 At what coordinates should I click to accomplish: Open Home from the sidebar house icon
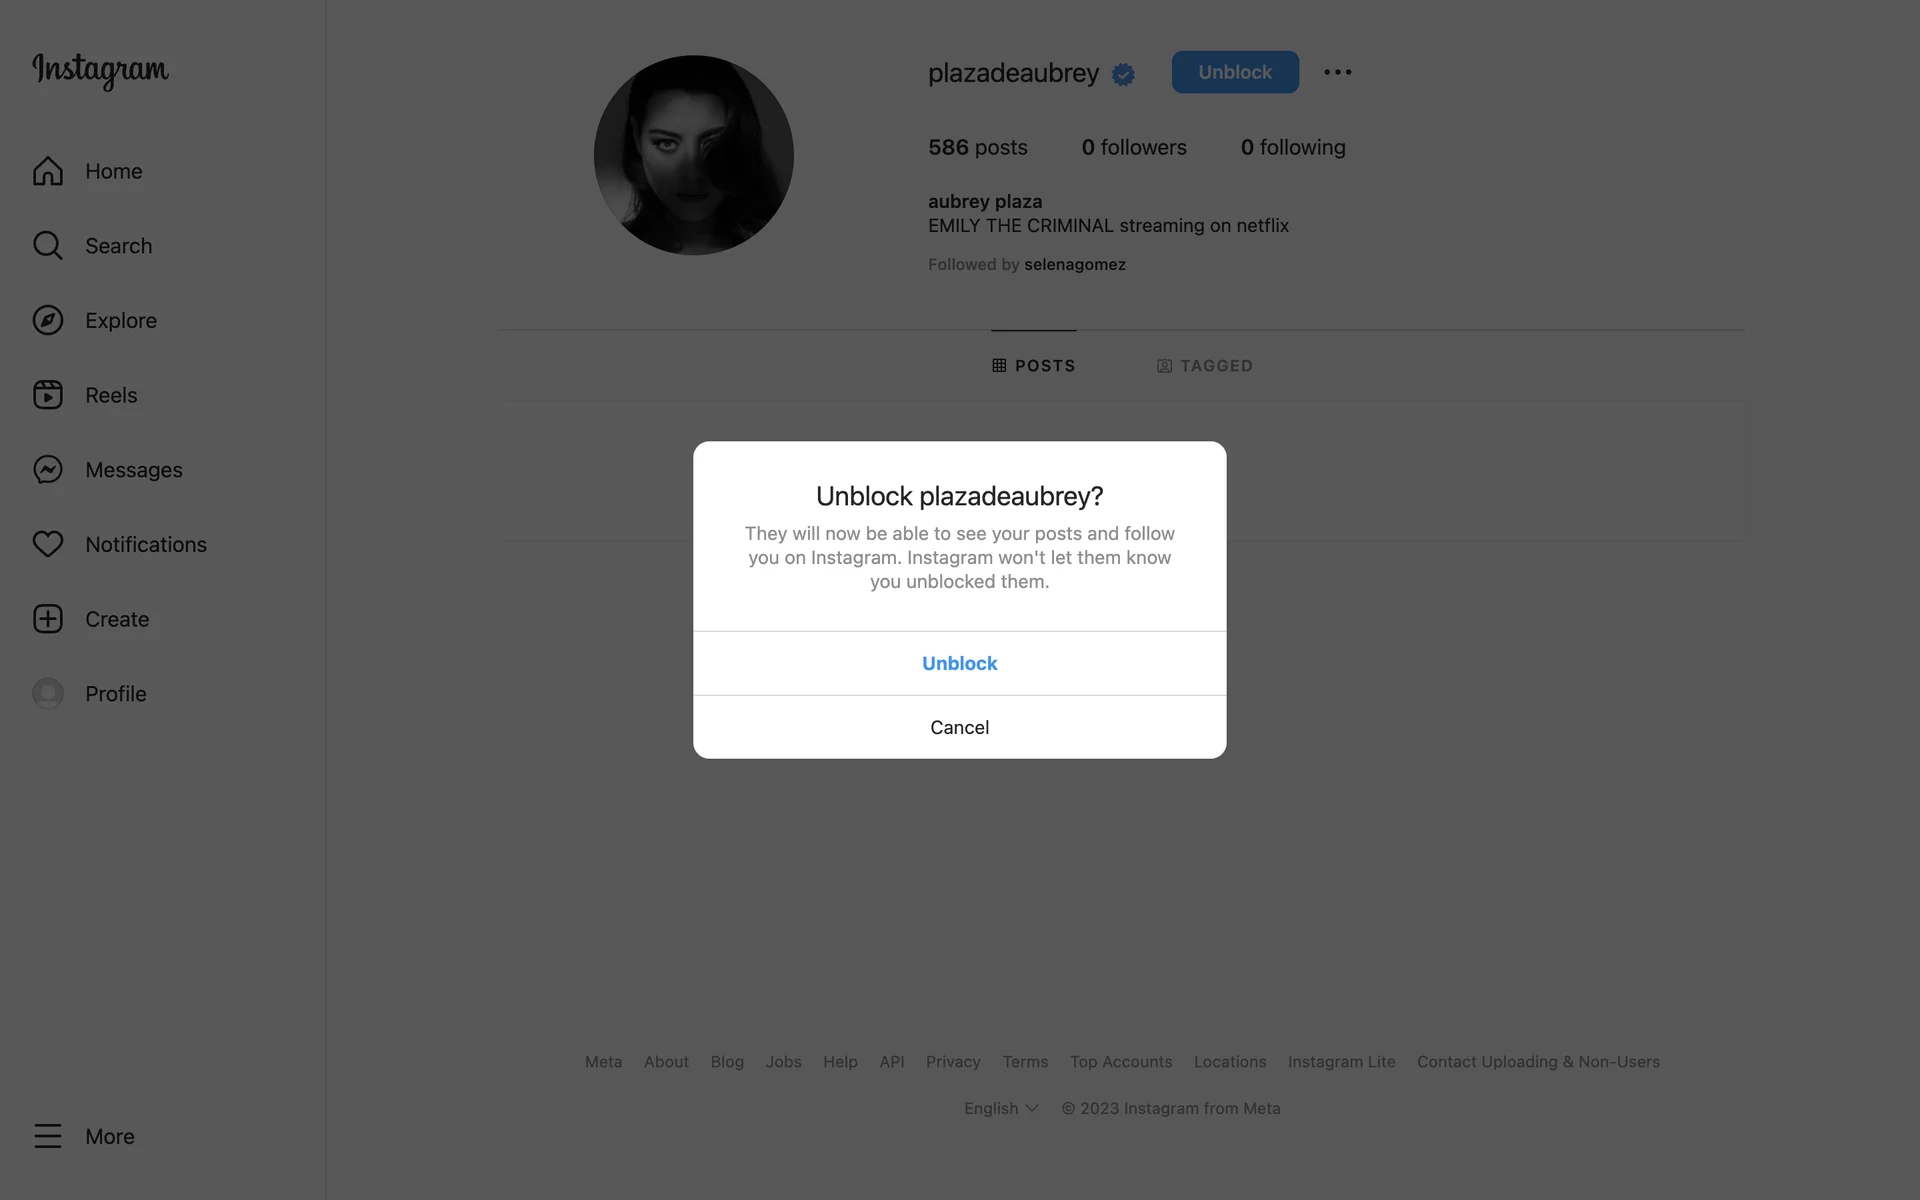tap(48, 171)
